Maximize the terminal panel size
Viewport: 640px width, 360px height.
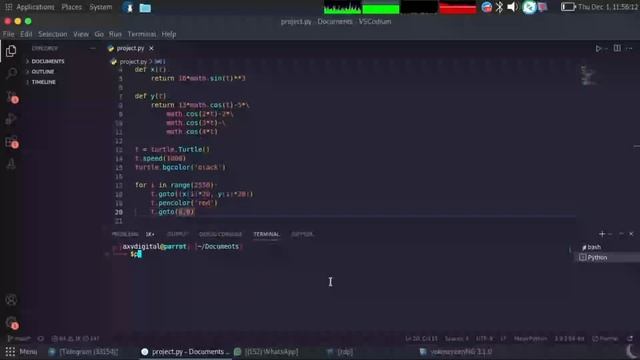pyautogui.click(x=621, y=234)
